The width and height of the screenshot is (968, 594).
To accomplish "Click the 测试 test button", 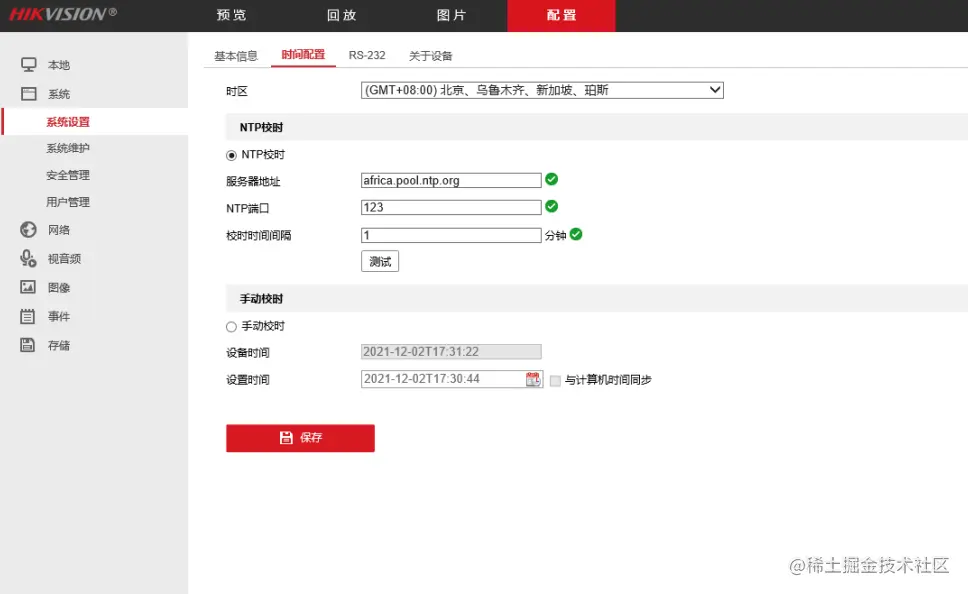I will (x=380, y=261).
